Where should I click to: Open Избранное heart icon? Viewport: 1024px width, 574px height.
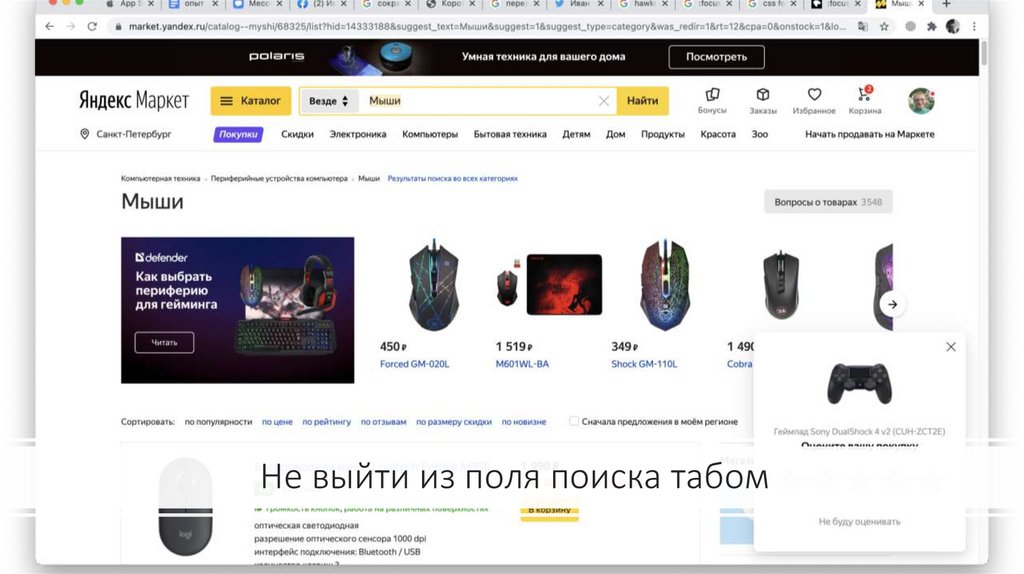814,101
